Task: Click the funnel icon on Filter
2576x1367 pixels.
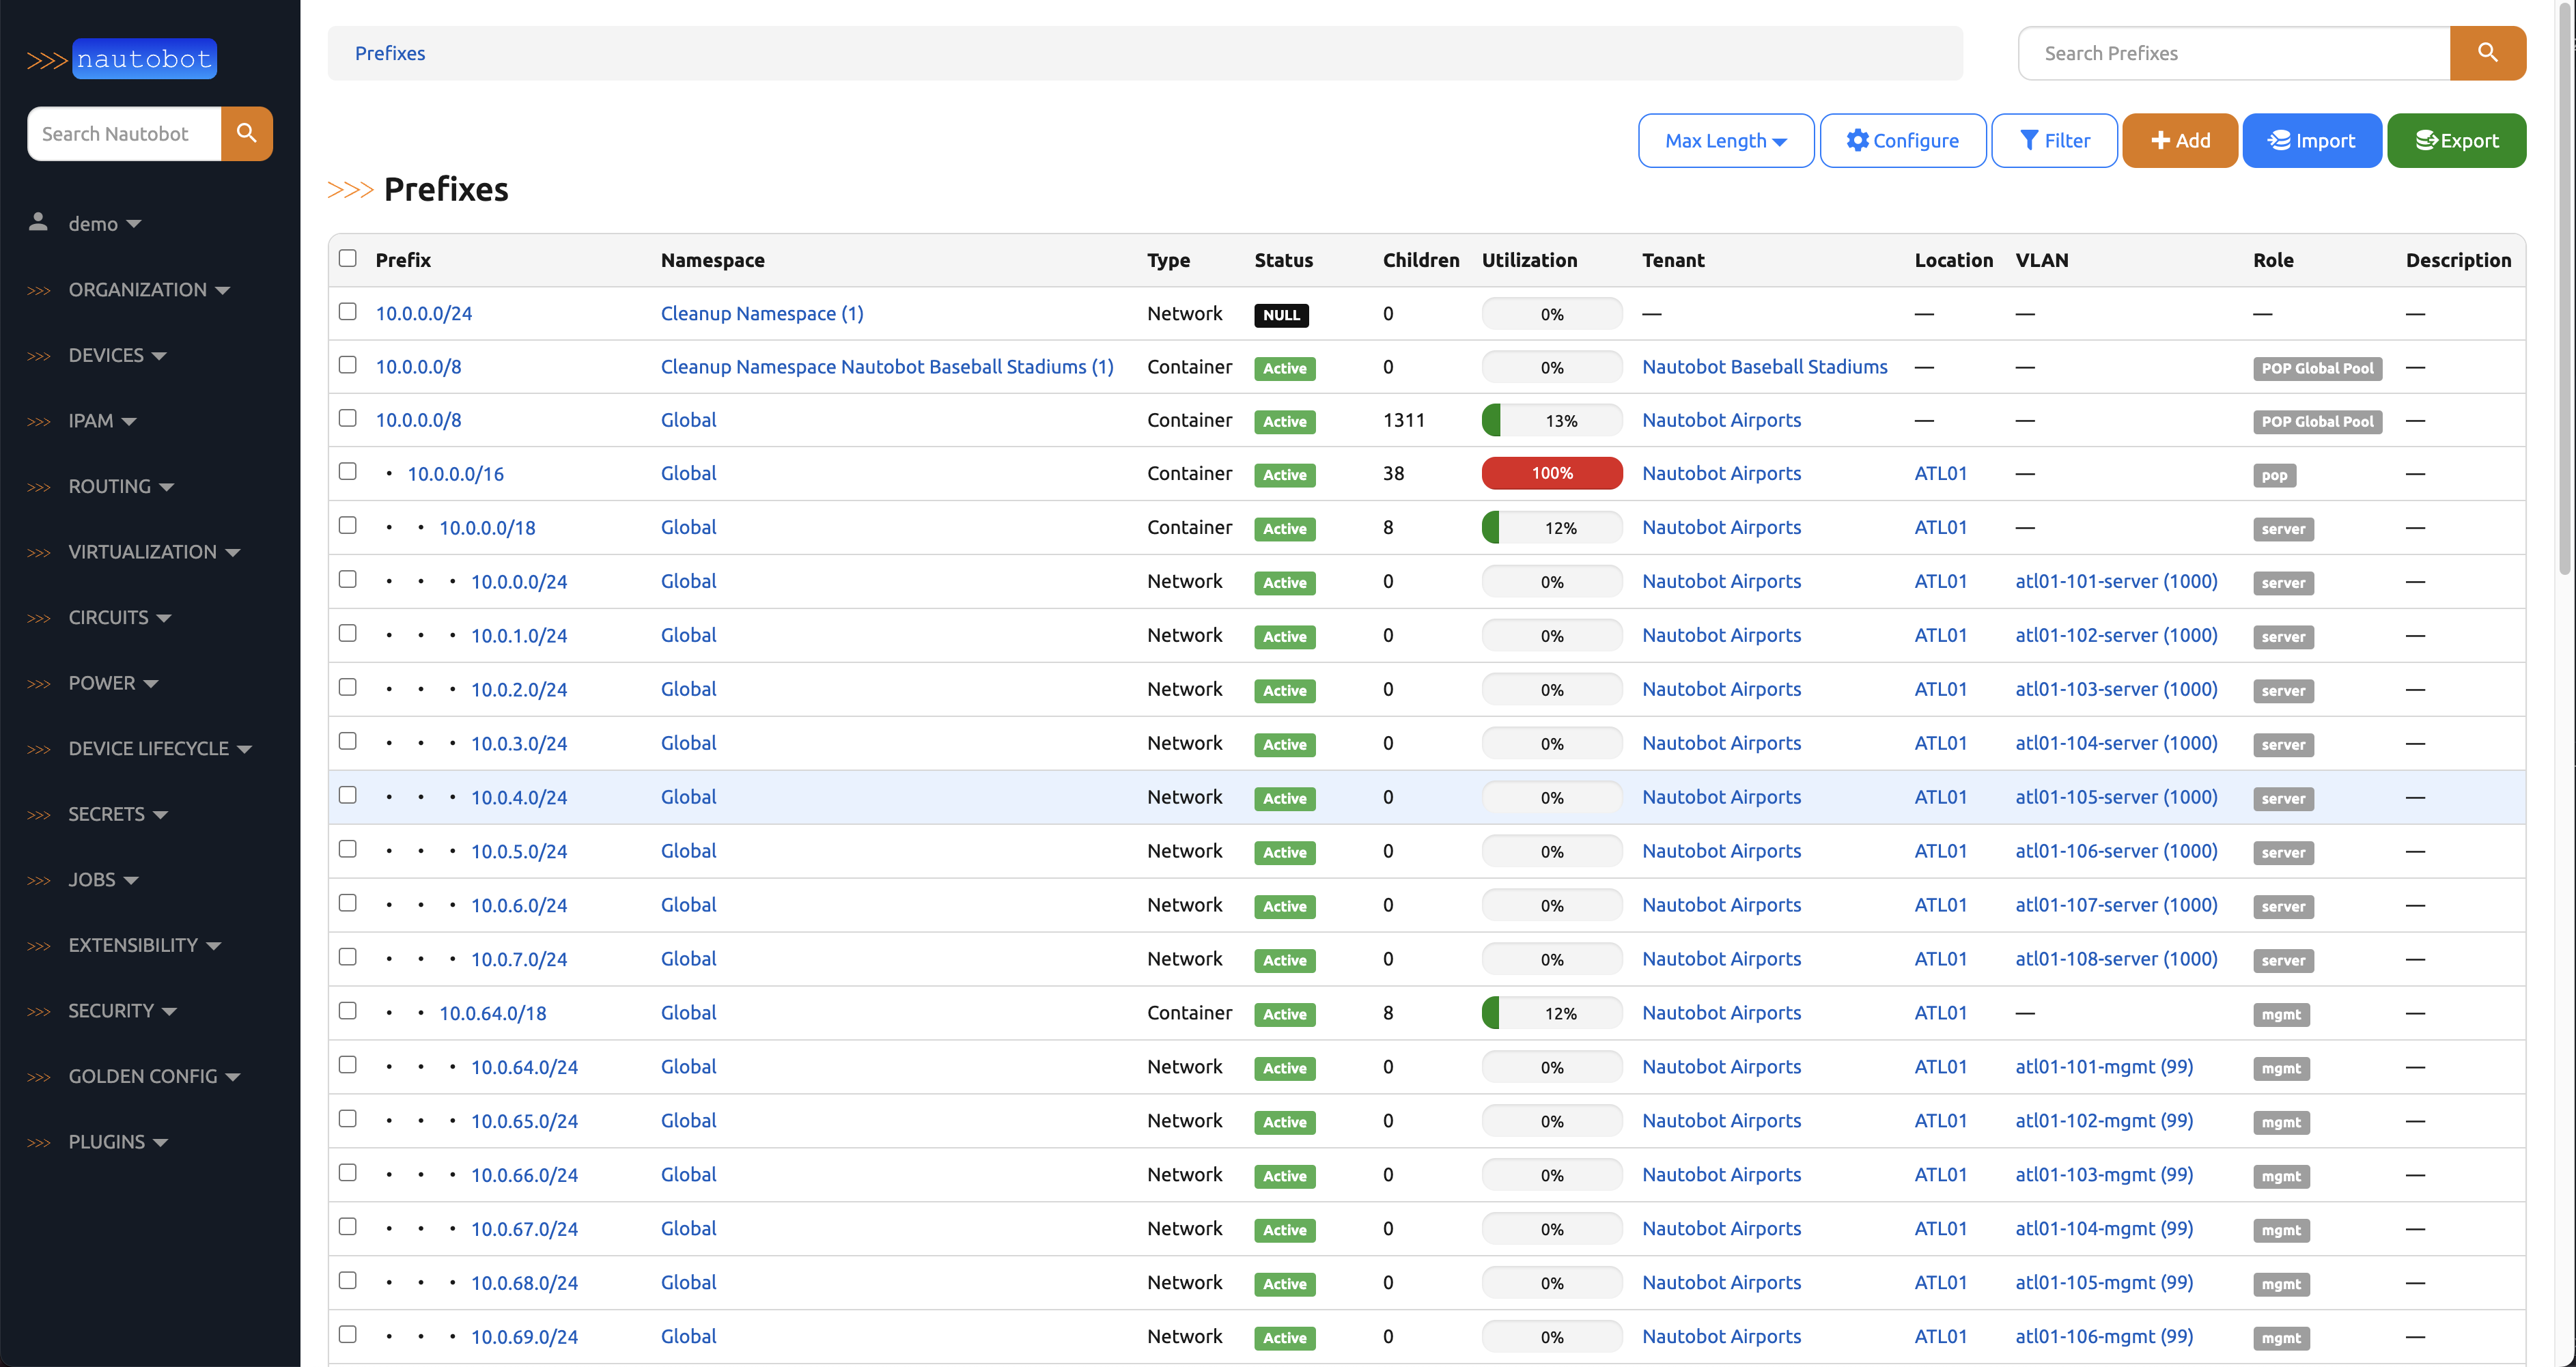Action: [x=2029, y=141]
